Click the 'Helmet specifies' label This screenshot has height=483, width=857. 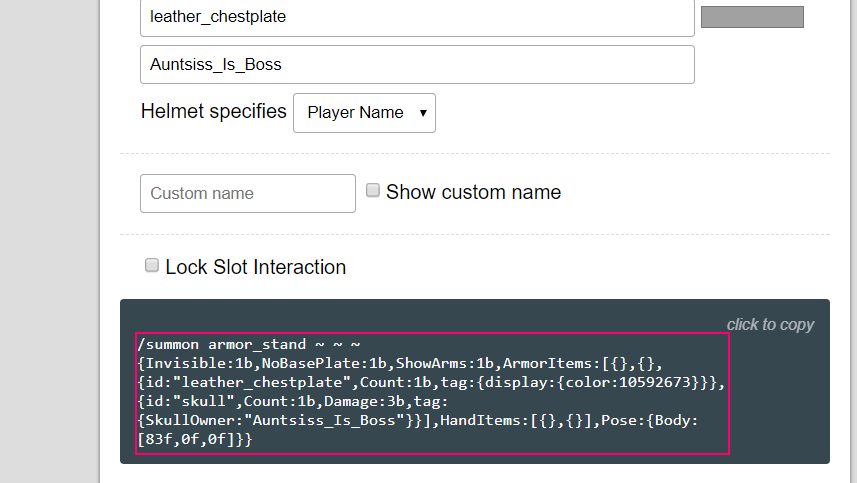[214, 111]
